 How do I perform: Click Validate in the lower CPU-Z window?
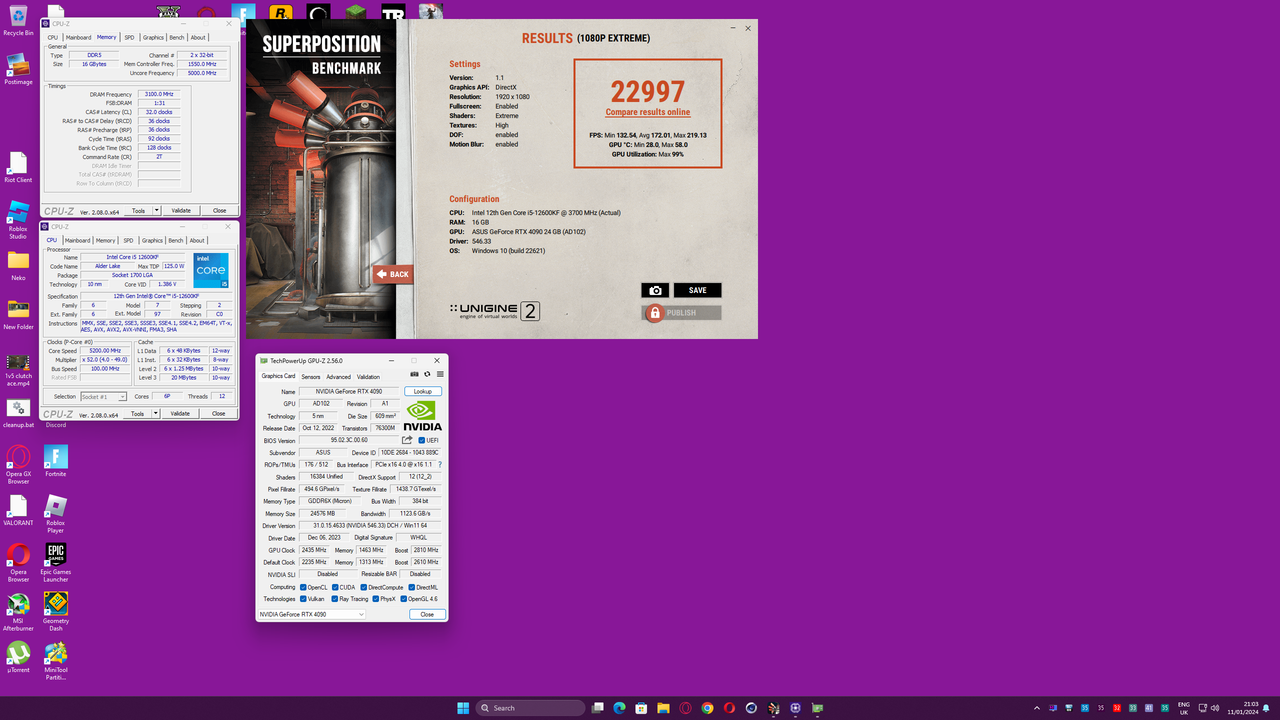(180, 413)
